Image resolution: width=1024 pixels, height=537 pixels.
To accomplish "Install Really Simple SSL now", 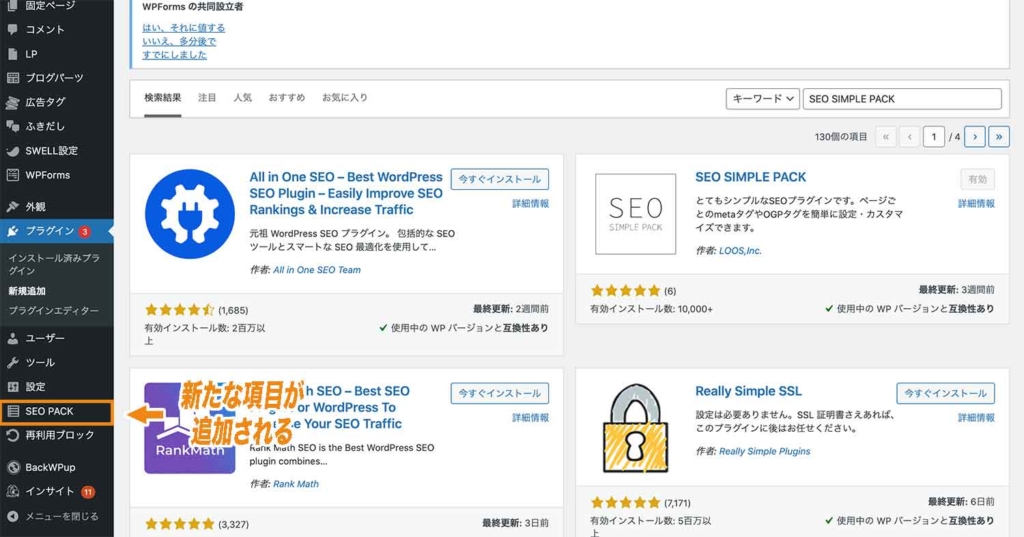I will tap(946, 393).
